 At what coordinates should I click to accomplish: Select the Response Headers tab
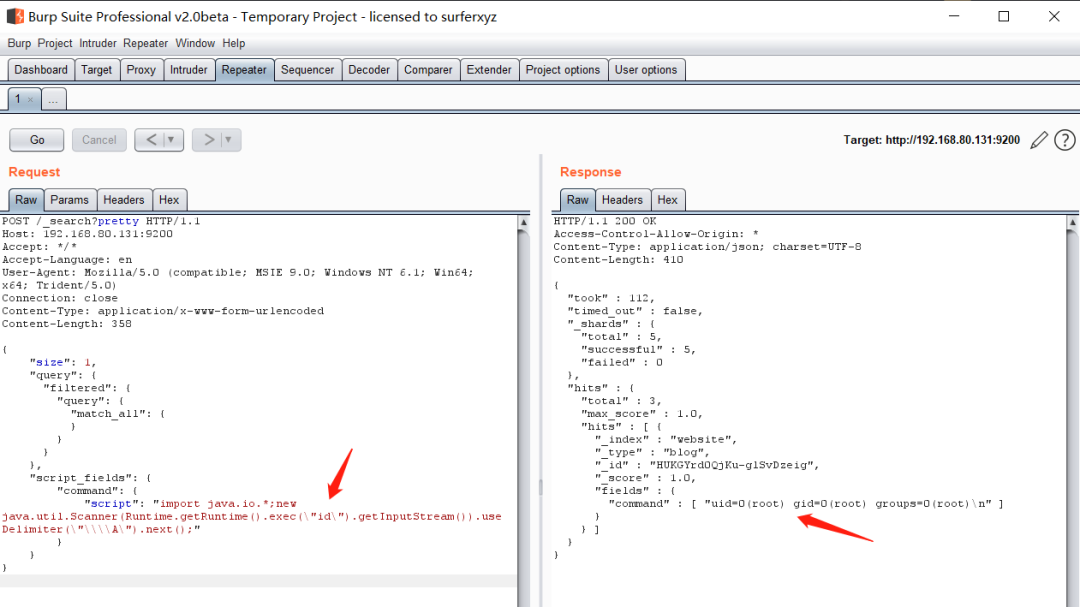tap(622, 200)
